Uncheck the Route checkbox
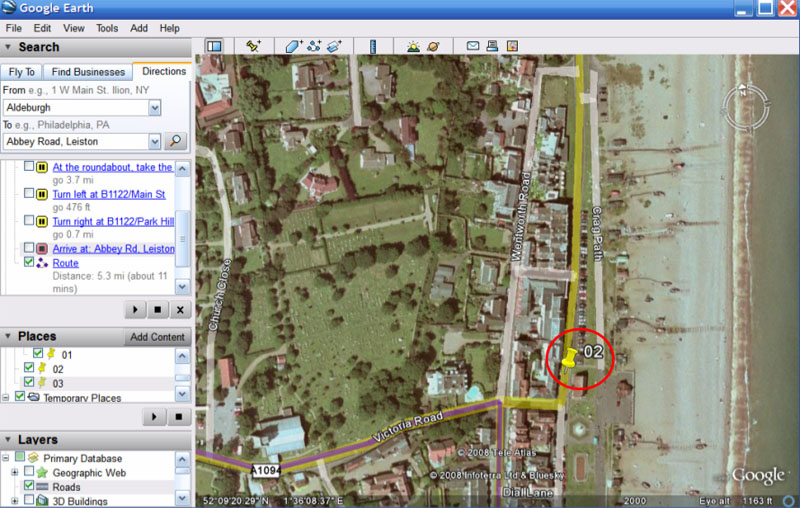This screenshot has height=508, width=800. point(29,262)
